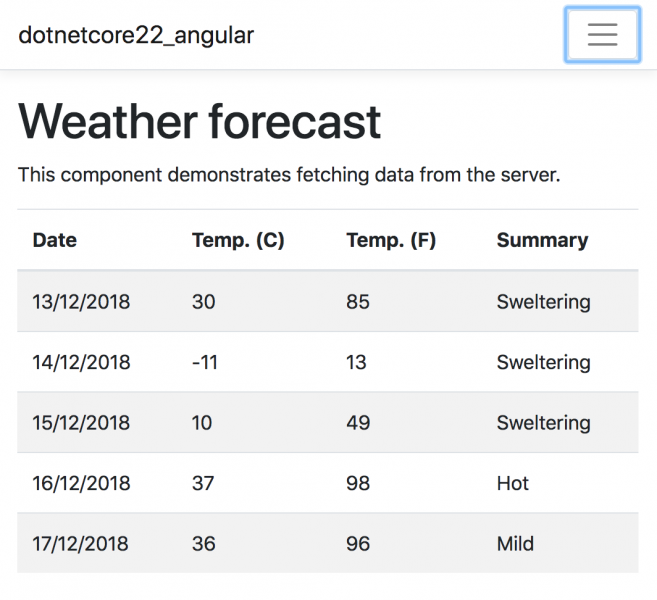Click the dotnetcore22_angular brand link
The image size is (657, 600).
(x=136, y=35)
